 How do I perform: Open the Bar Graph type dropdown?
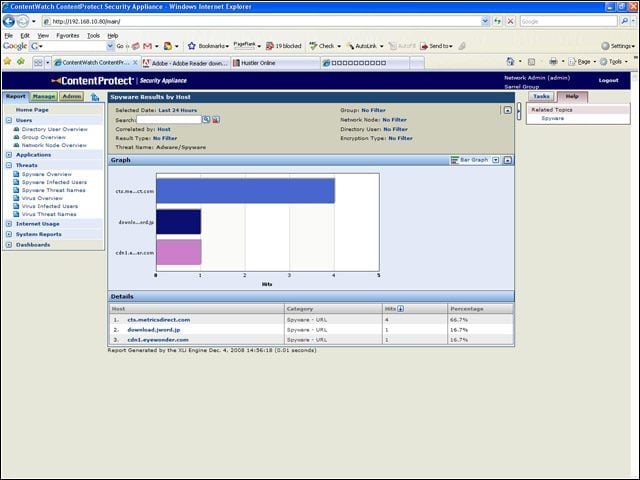496,160
